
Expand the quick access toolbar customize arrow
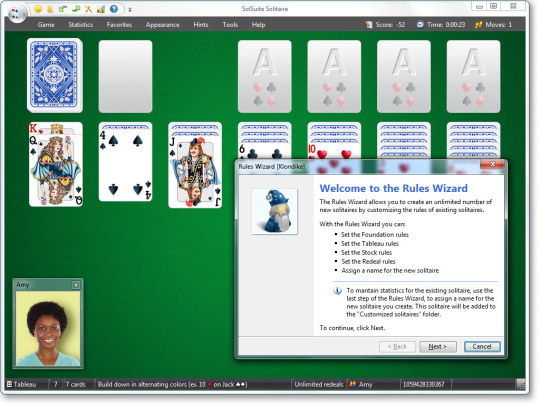130,10
